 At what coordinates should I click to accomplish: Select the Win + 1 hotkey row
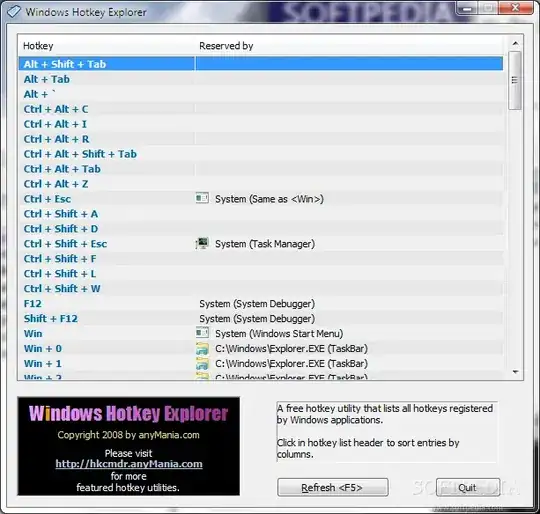pyautogui.click(x=261, y=364)
